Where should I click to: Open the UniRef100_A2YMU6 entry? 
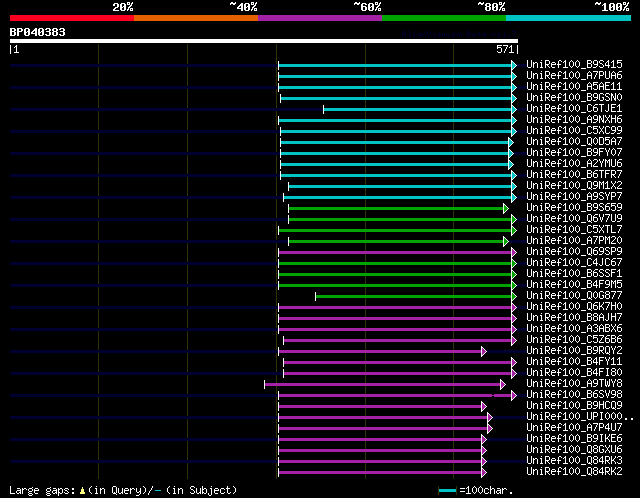(x=574, y=164)
